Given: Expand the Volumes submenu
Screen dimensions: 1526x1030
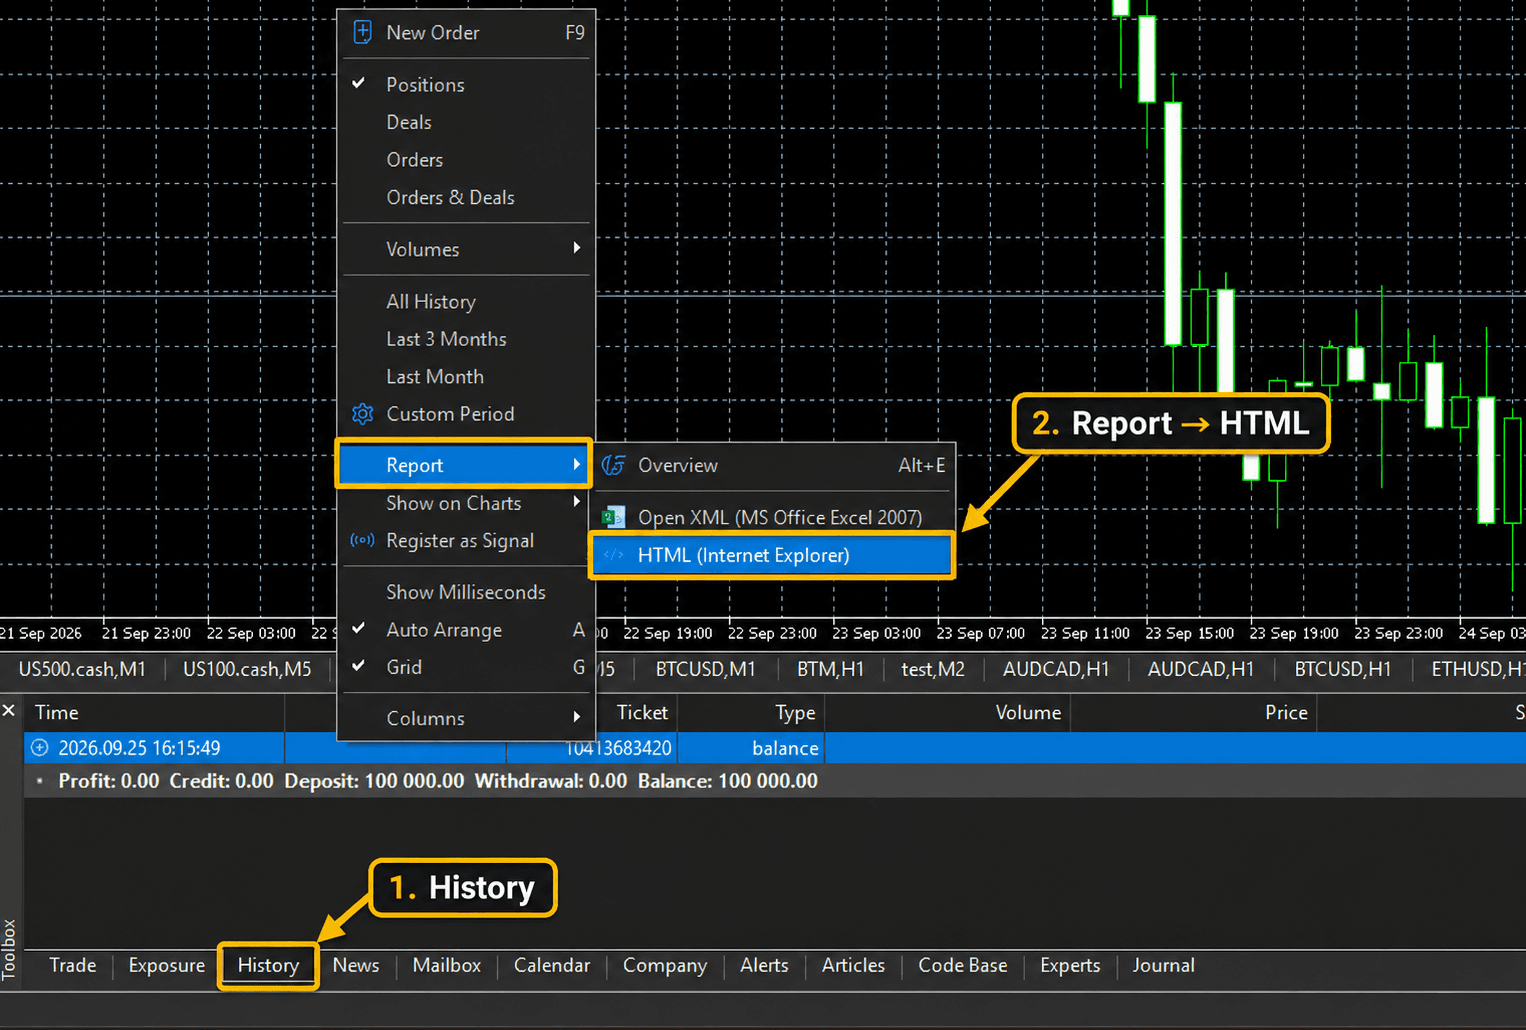Looking at the screenshot, I should 466,249.
